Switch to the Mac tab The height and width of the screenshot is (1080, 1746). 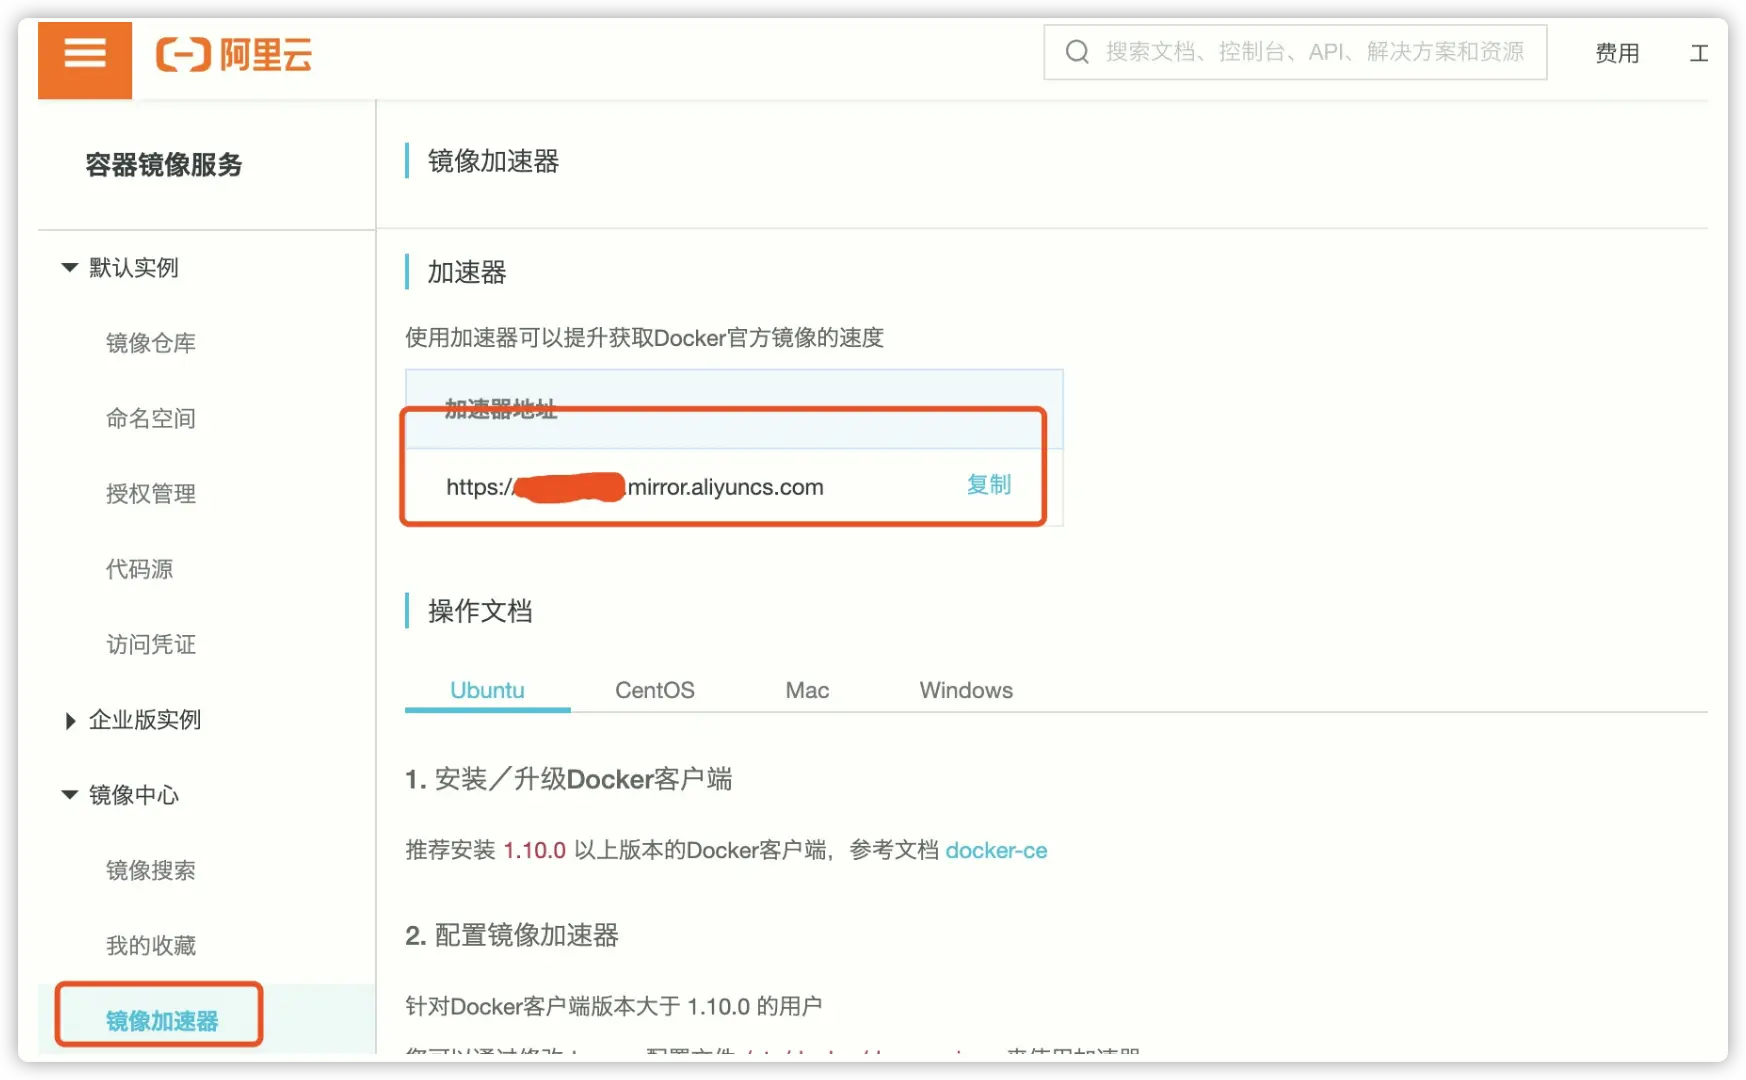coord(807,690)
